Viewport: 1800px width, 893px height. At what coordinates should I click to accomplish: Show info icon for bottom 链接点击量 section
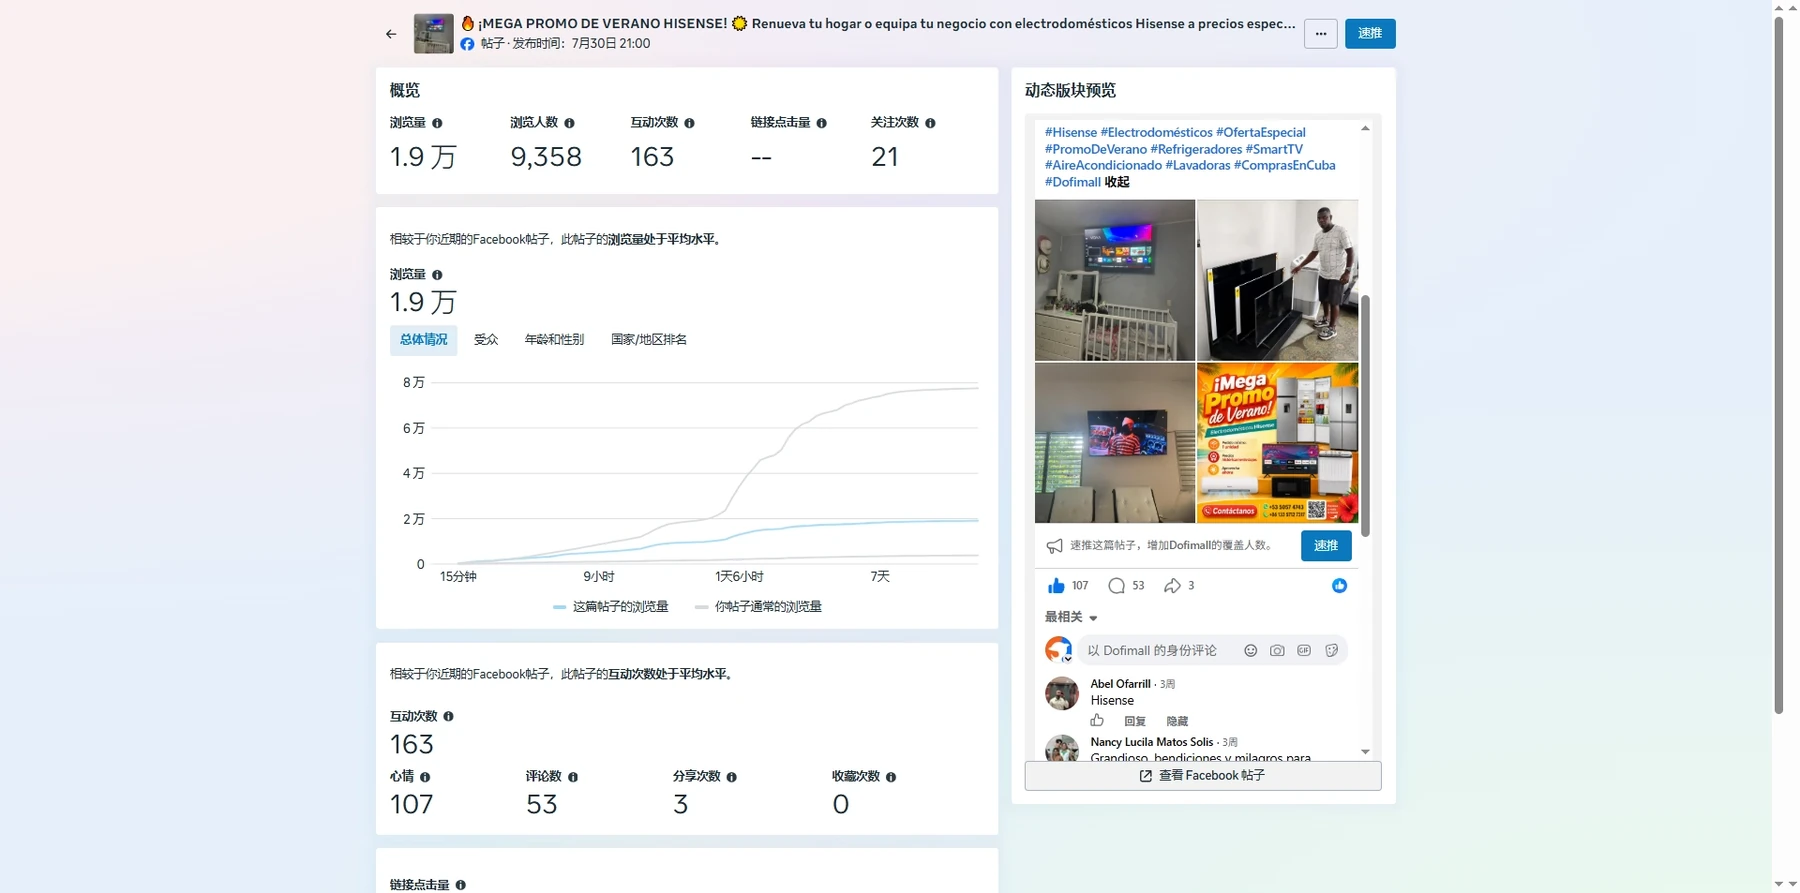tap(460, 885)
